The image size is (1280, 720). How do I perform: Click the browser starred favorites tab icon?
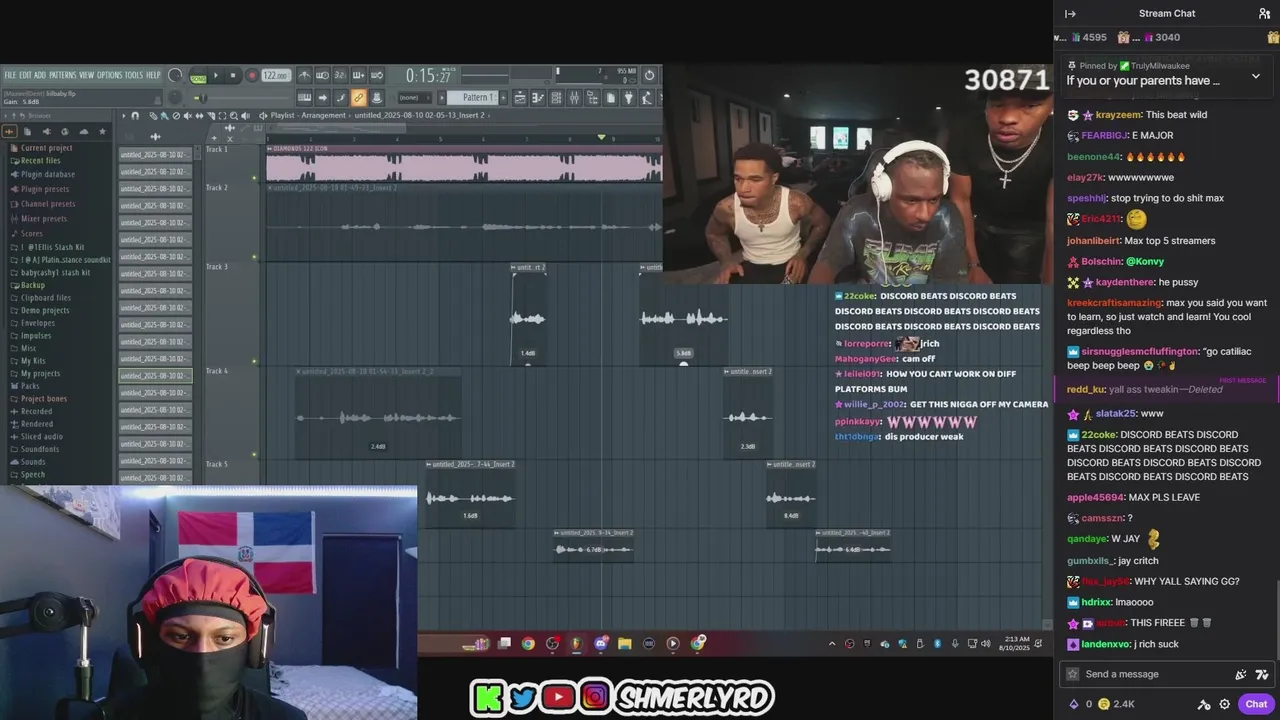pos(102,132)
